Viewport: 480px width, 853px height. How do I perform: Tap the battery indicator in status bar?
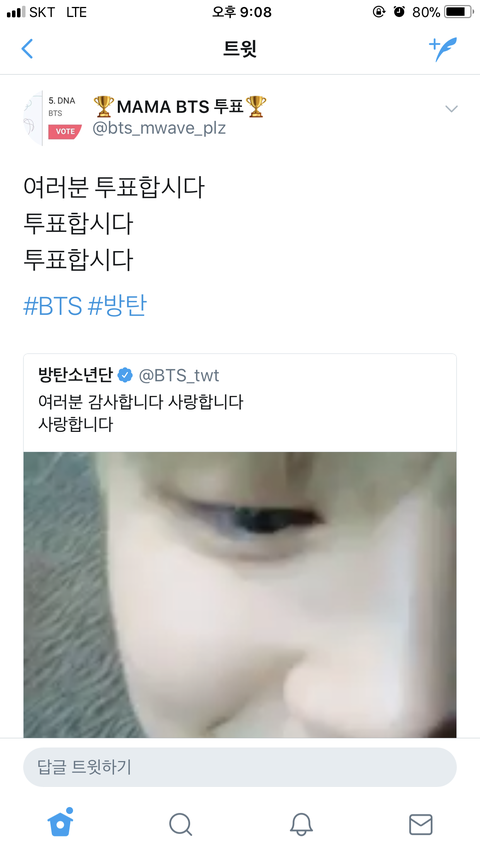pos(458,12)
